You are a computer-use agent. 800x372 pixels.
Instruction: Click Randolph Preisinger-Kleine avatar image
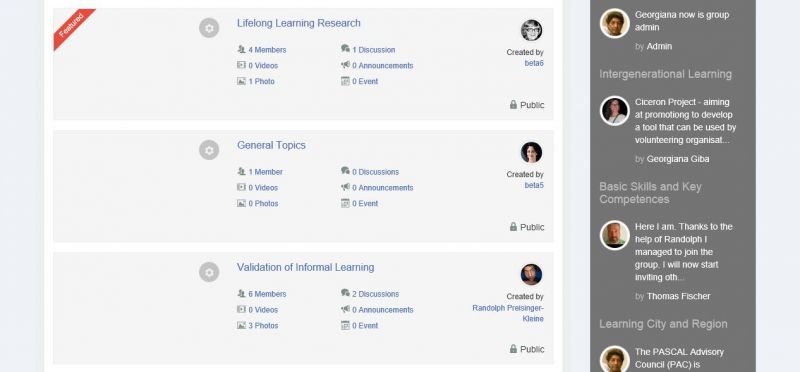coord(531,274)
